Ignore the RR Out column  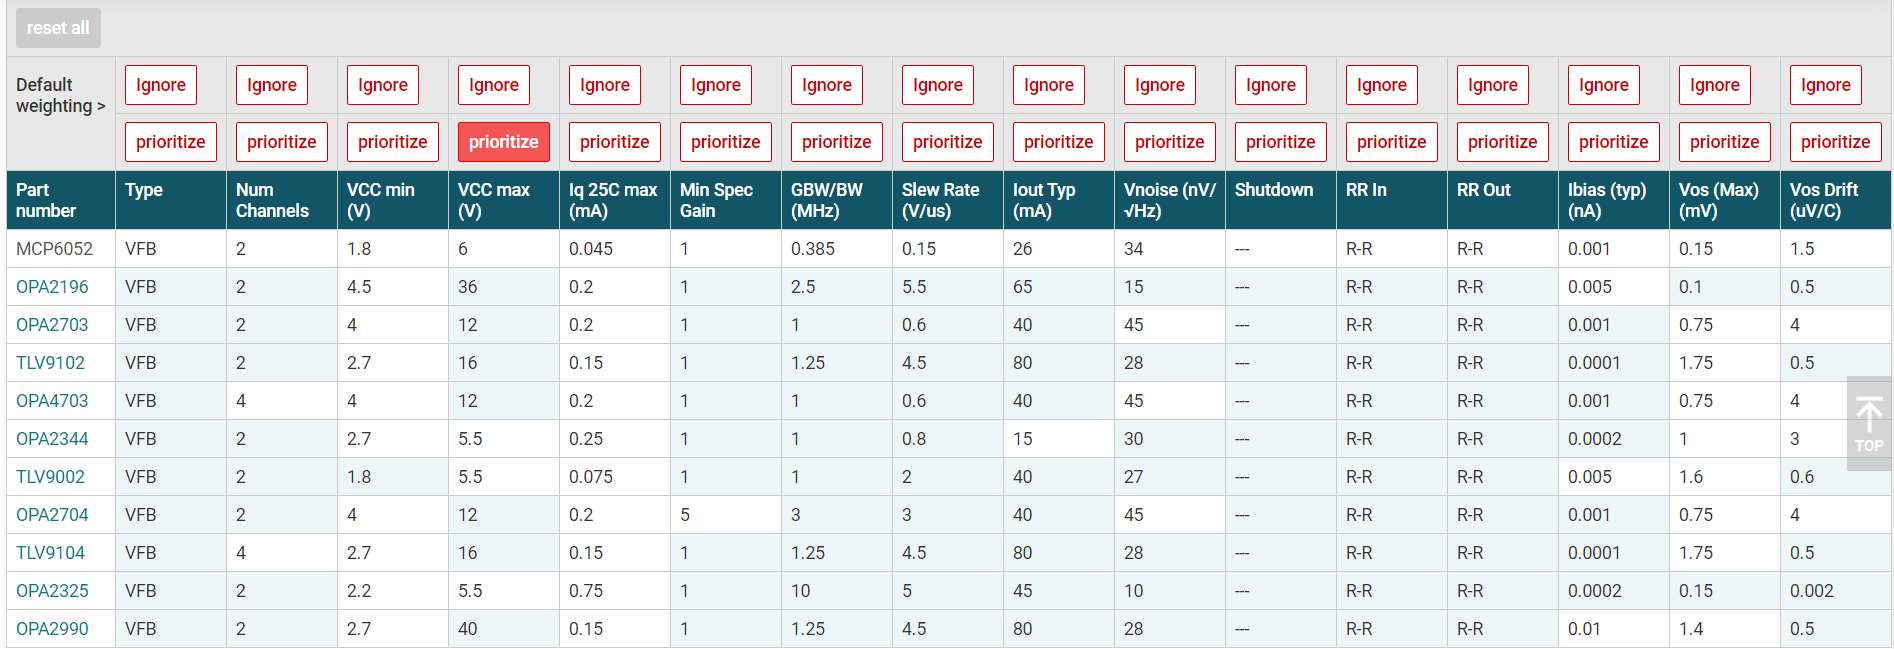pos(1492,85)
